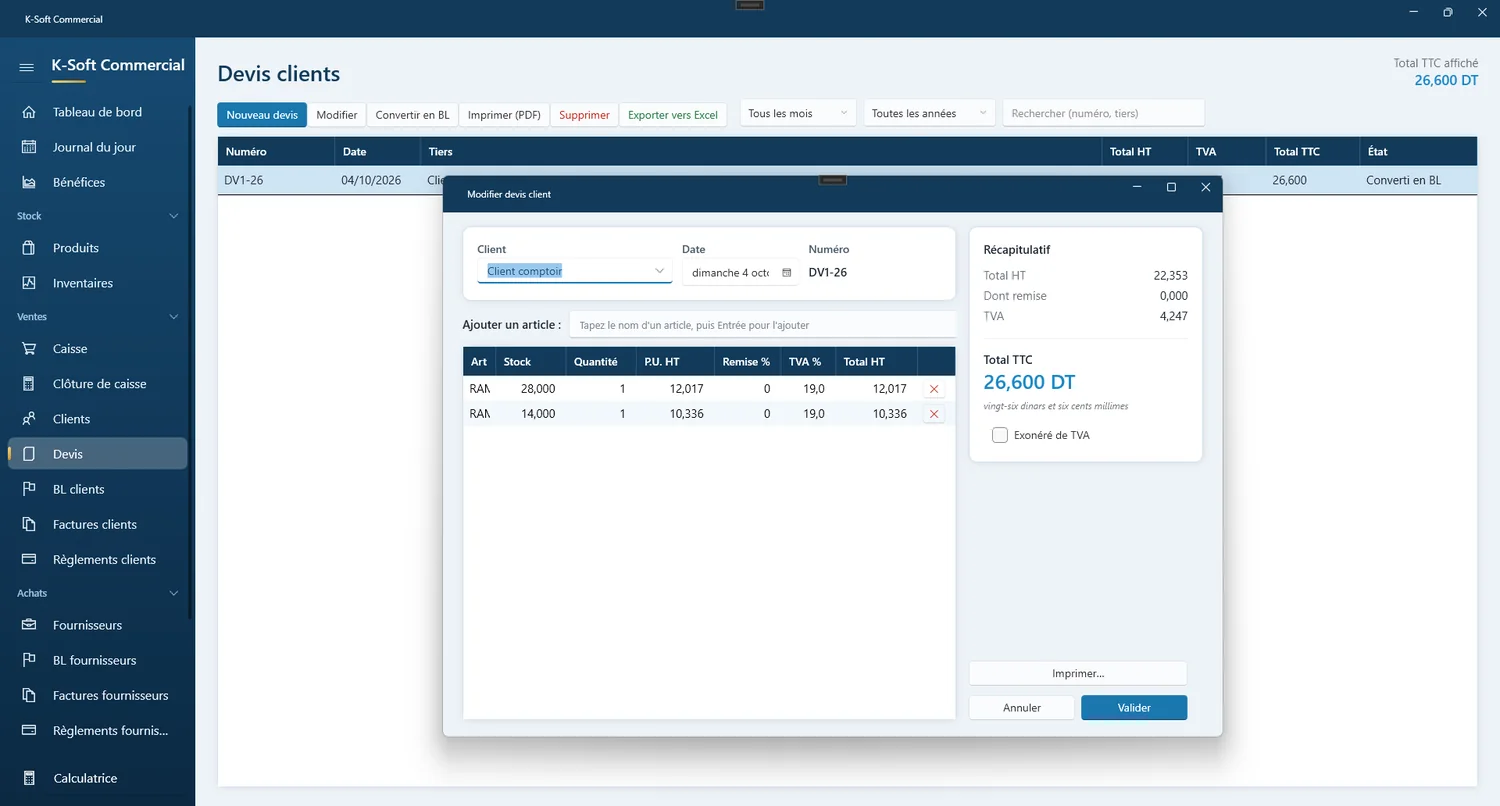Image resolution: width=1500 pixels, height=806 pixels.
Task: Delete the article row with total 12,017
Action: pos(934,389)
